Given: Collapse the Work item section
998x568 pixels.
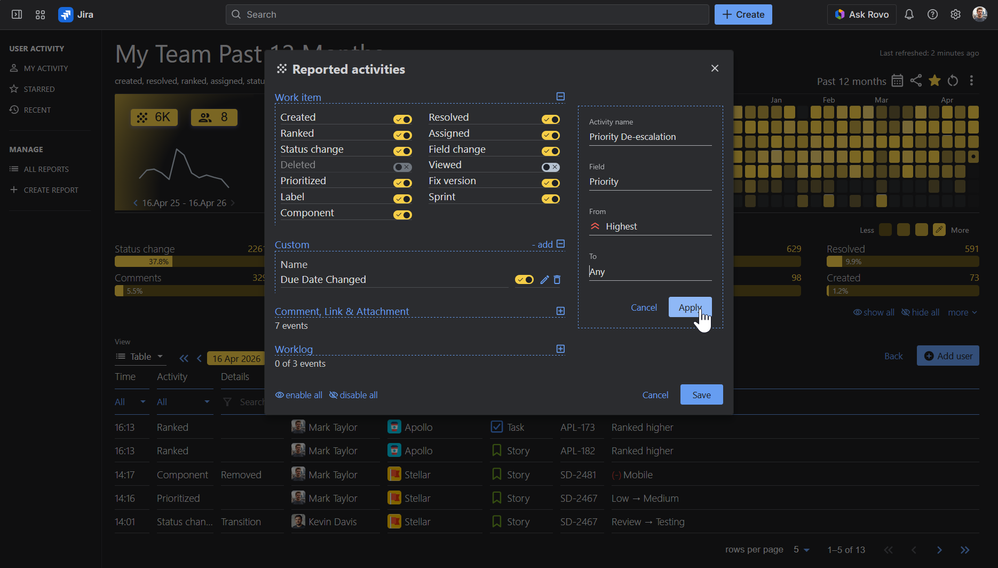Looking at the screenshot, I should [x=560, y=97].
